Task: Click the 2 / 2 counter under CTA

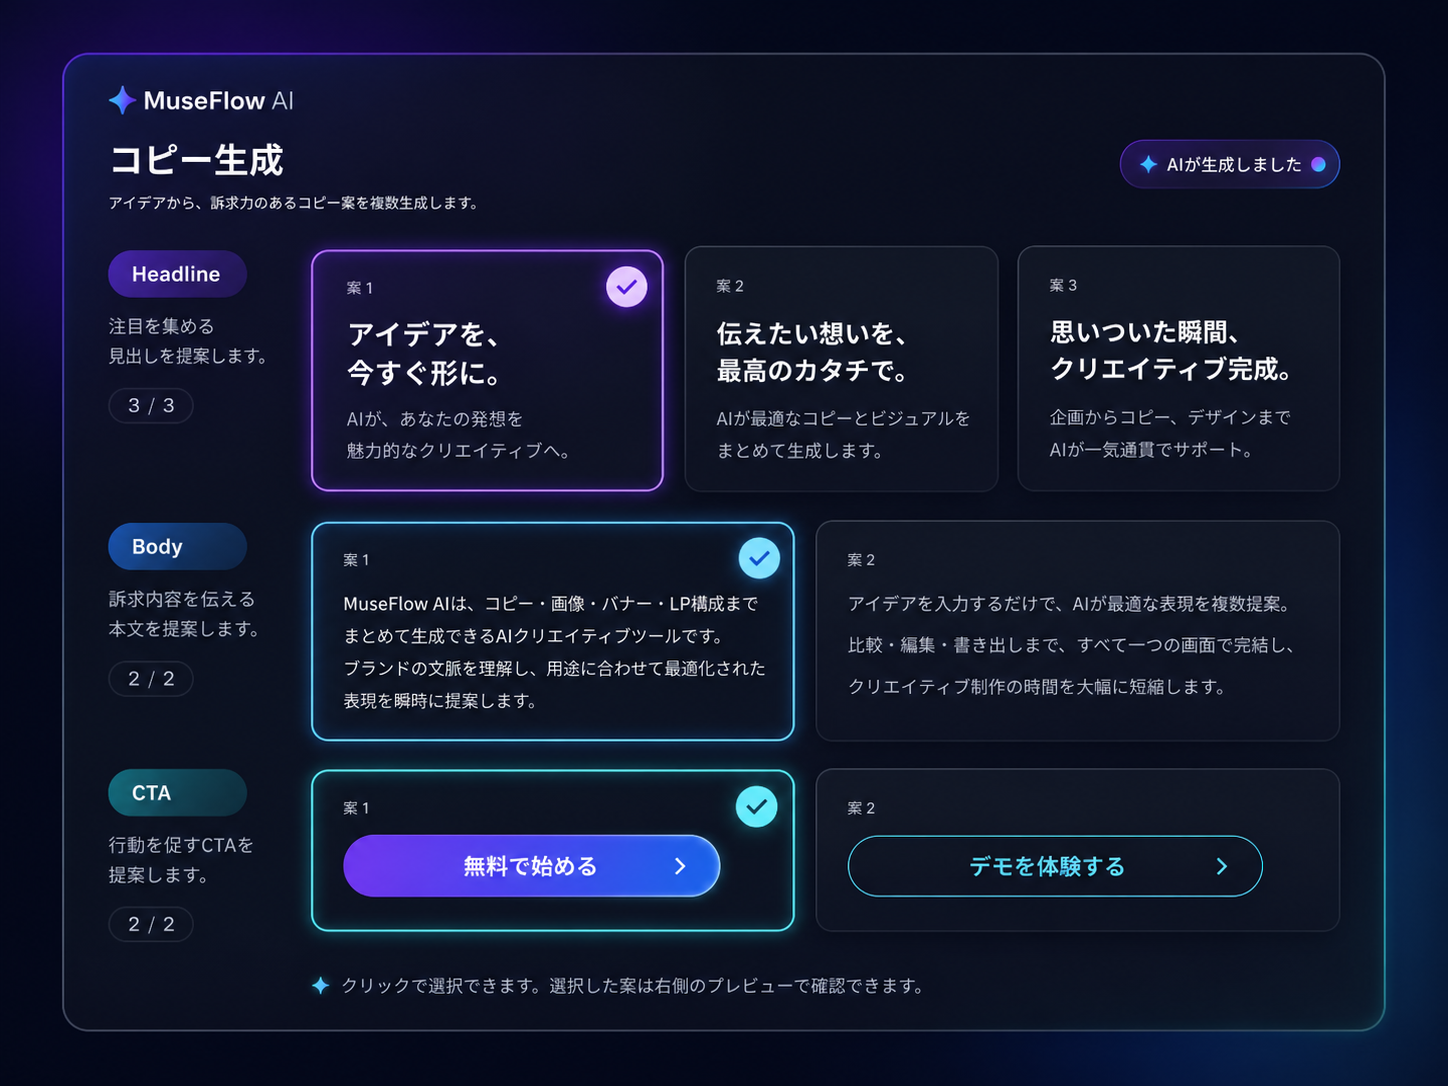Action: 151,924
